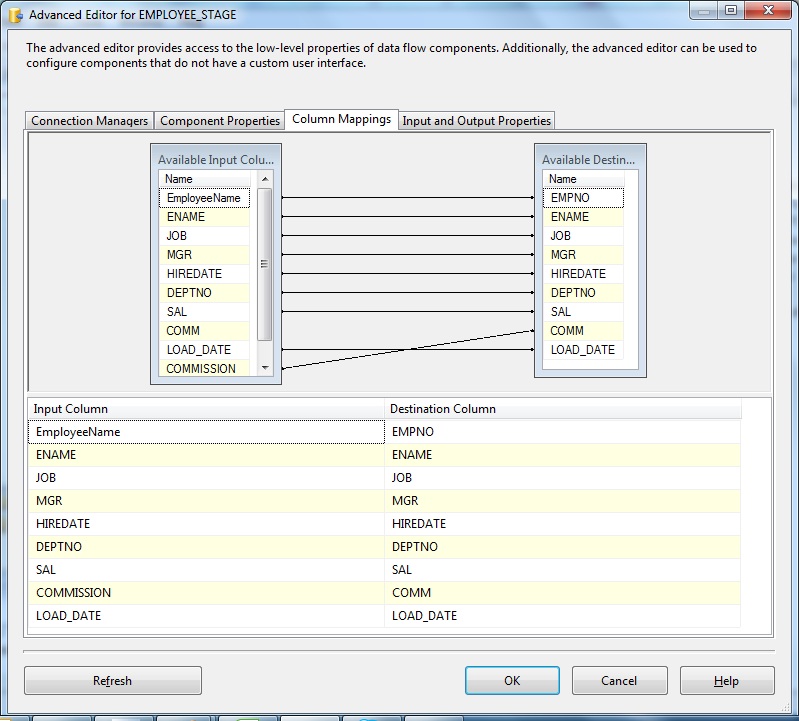This screenshot has height=721, width=799.
Task: Open DEPTNO cell in Input Column grid
Action: 206,547
